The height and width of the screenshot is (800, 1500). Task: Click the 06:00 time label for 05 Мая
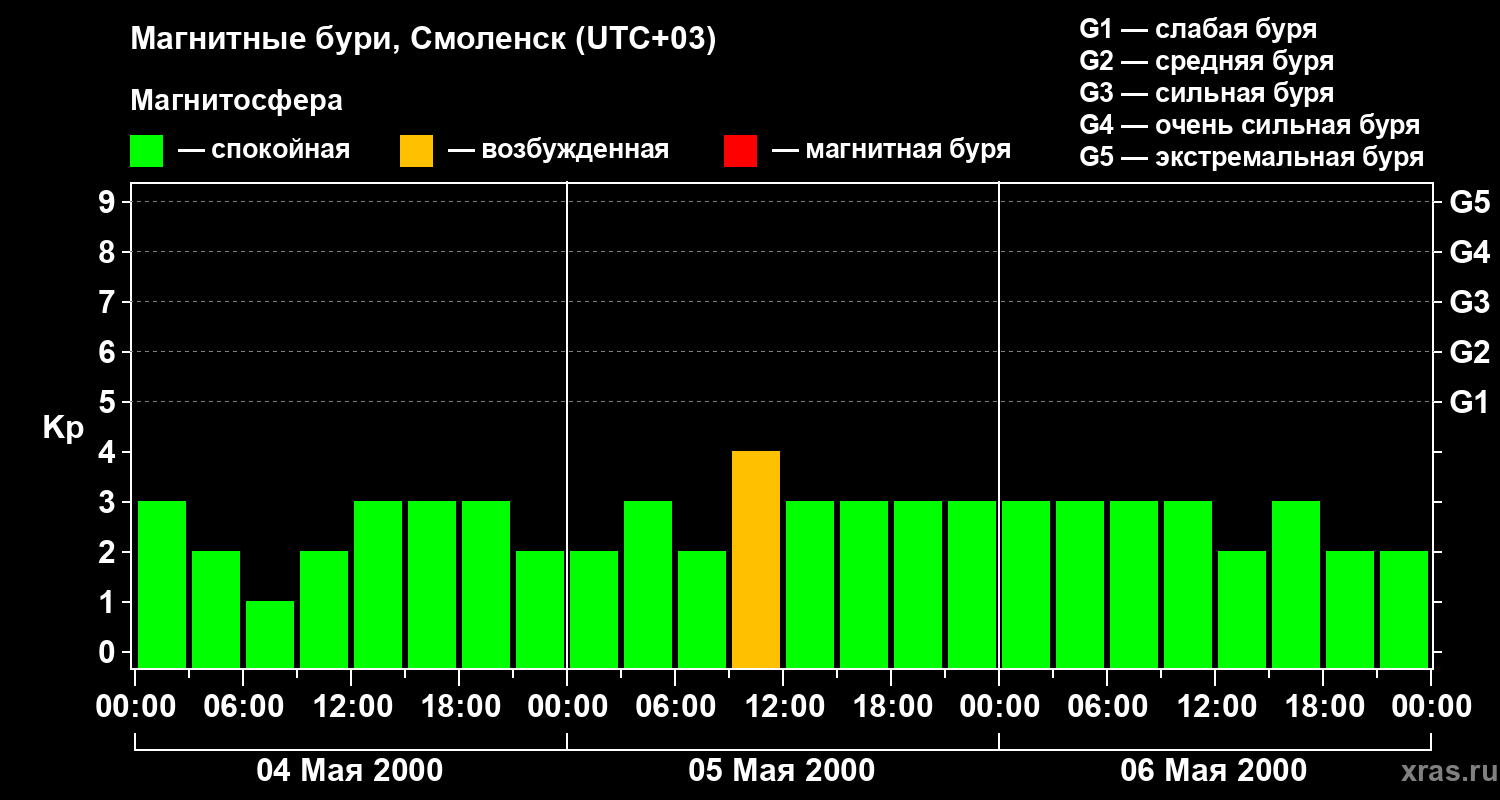pyautogui.click(x=675, y=707)
